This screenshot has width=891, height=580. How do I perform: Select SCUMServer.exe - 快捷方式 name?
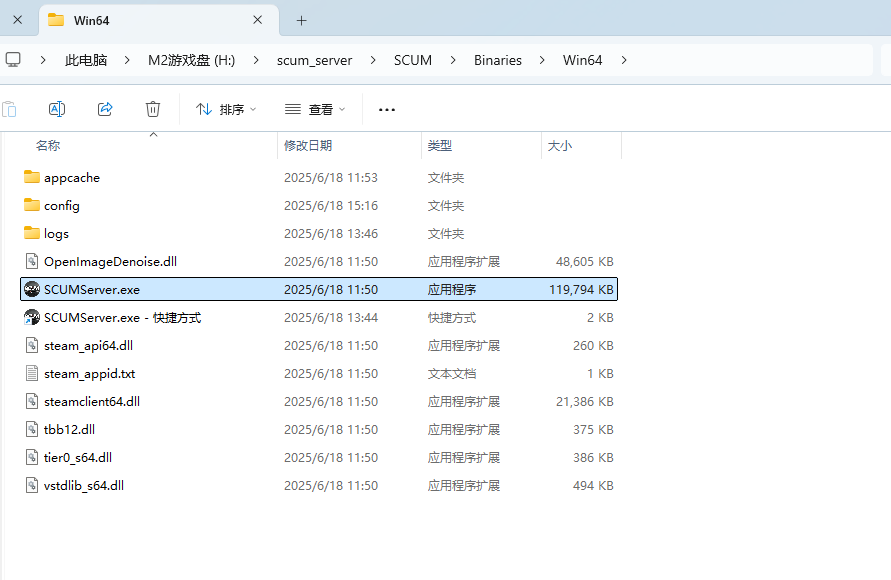[123, 318]
